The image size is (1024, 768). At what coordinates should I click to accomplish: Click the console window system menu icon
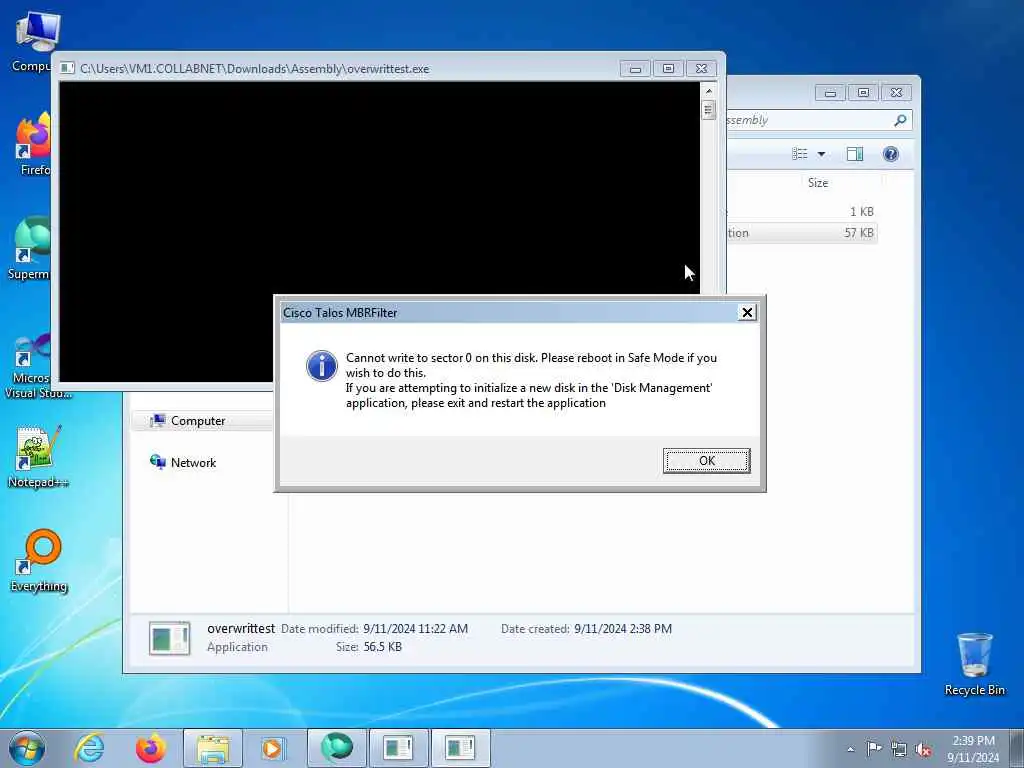[67, 68]
